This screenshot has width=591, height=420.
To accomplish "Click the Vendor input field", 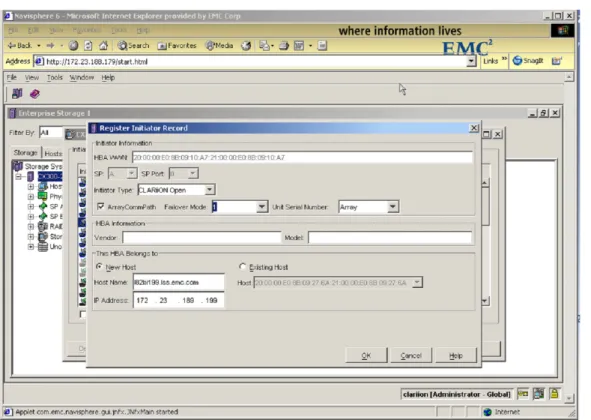I will click(202, 238).
